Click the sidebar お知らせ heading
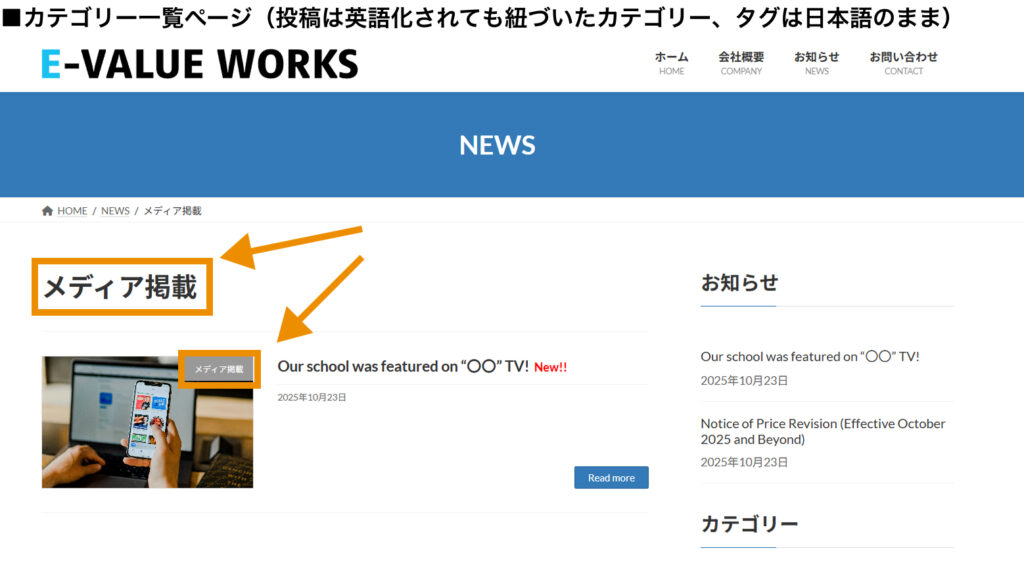Screen dimensions: 1024x563 click(739, 283)
